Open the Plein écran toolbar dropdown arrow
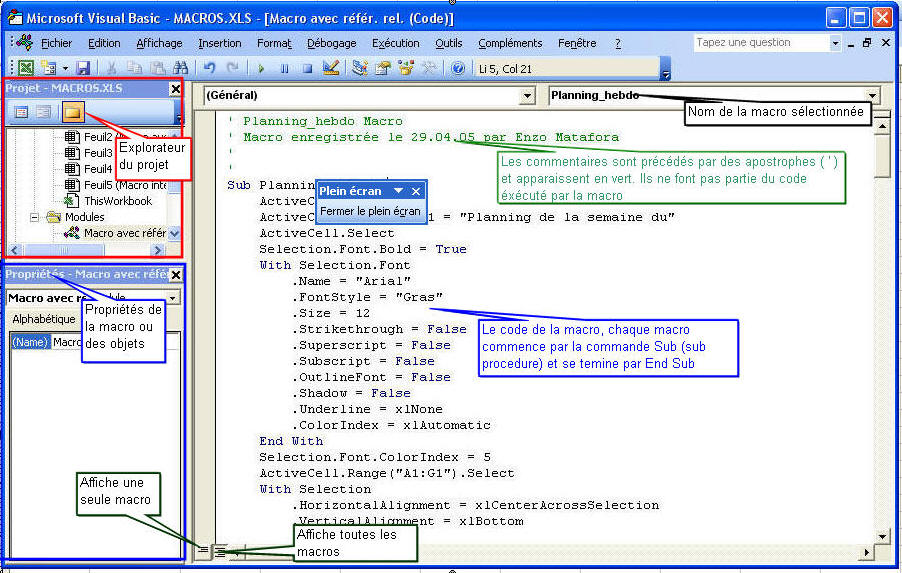This screenshot has width=902, height=573. click(x=398, y=191)
